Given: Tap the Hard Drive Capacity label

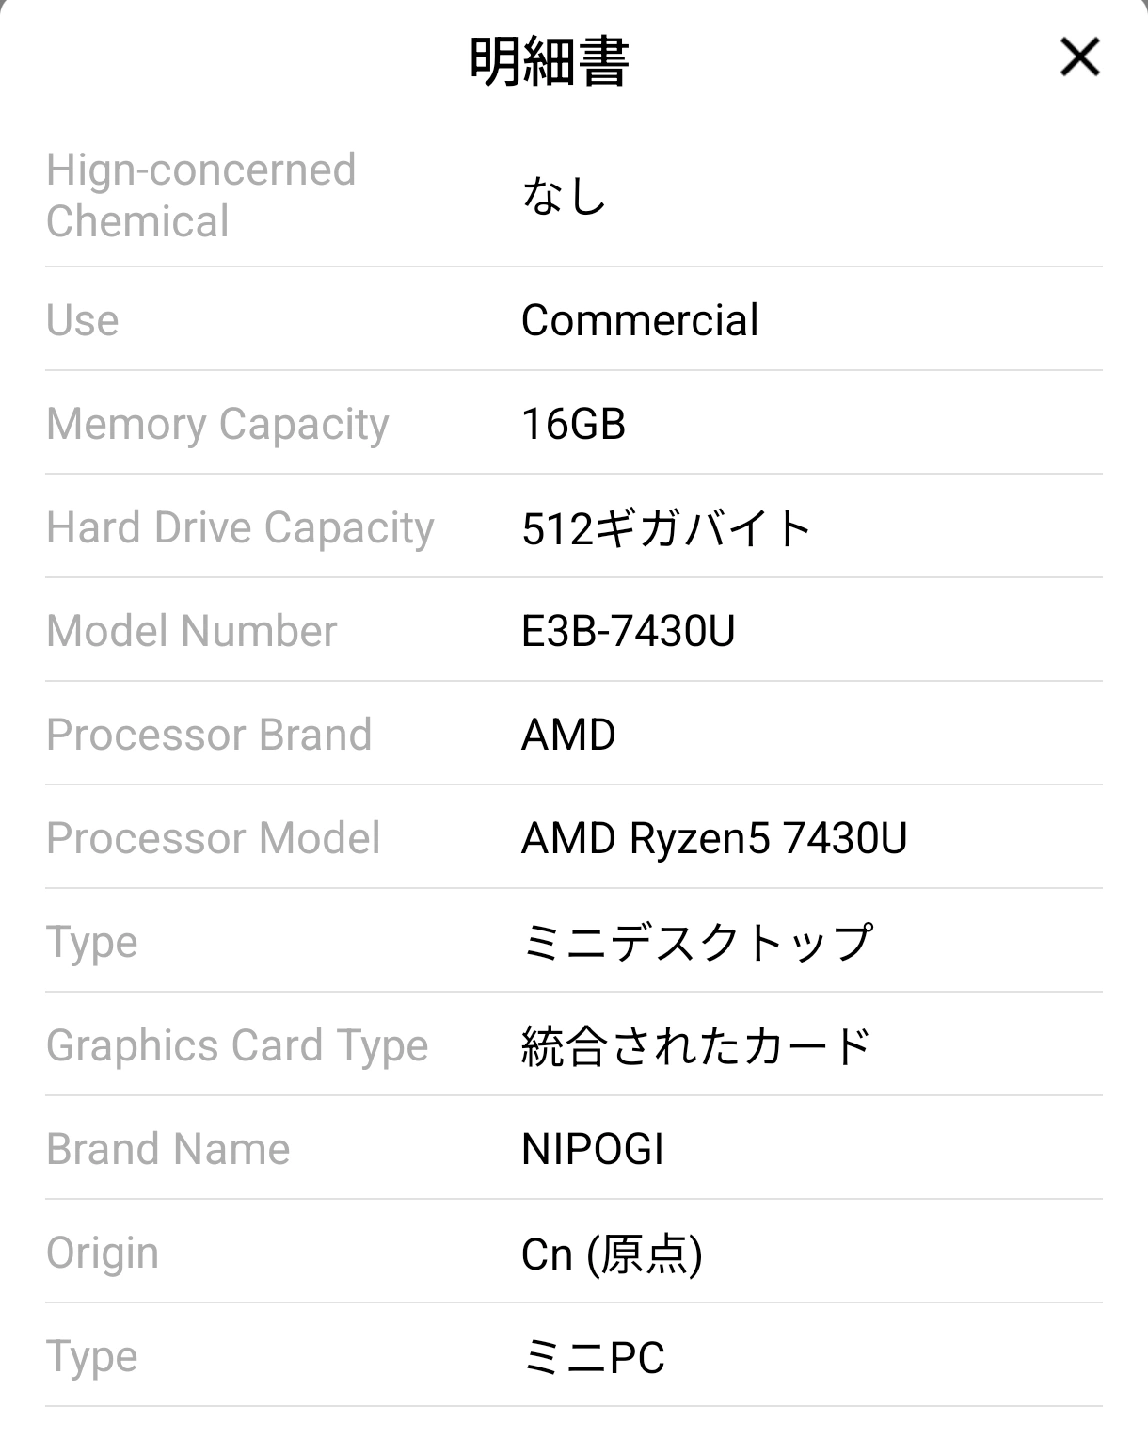Looking at the screenshot, I should 240,528.
